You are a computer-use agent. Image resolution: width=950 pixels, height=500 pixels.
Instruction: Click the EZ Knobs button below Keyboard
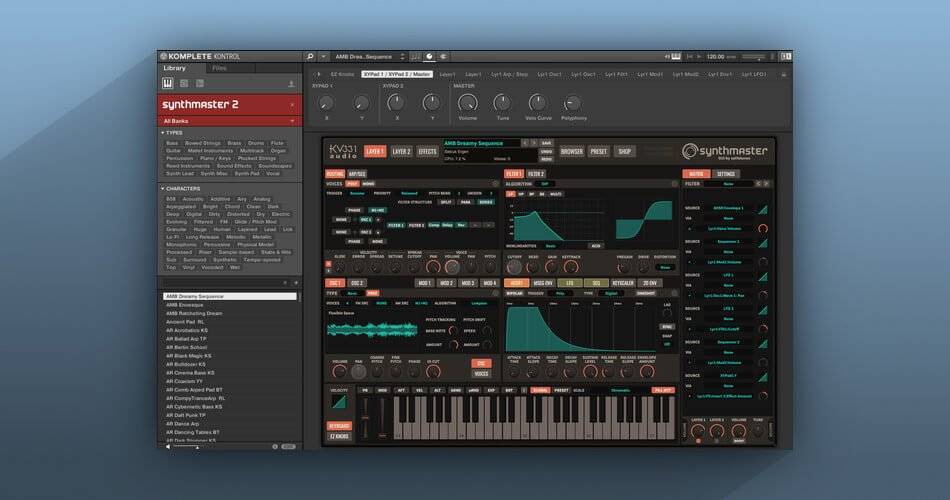pos(339,436)
